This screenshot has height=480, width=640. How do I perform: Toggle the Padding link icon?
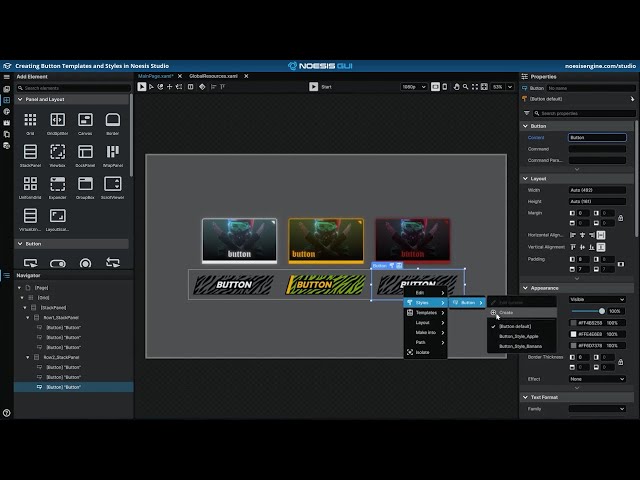coord(621,264)
